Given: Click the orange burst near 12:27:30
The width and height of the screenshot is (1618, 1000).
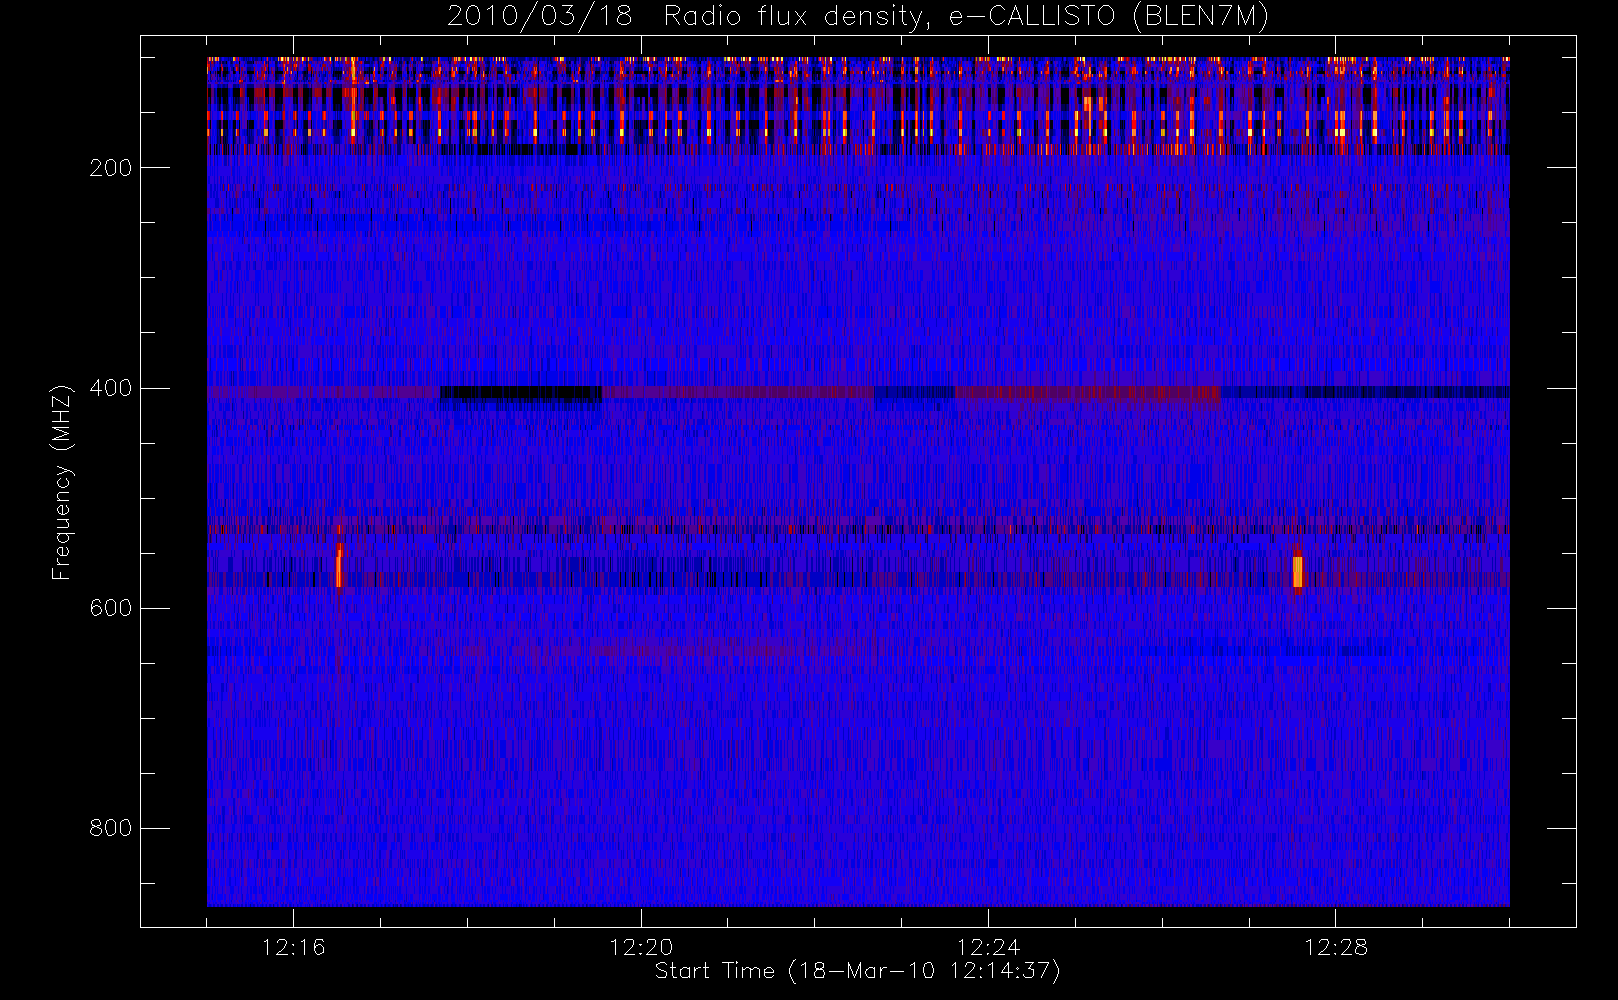Looking at the screenshot, I should pyautogui.click(x=1297, y=571).
